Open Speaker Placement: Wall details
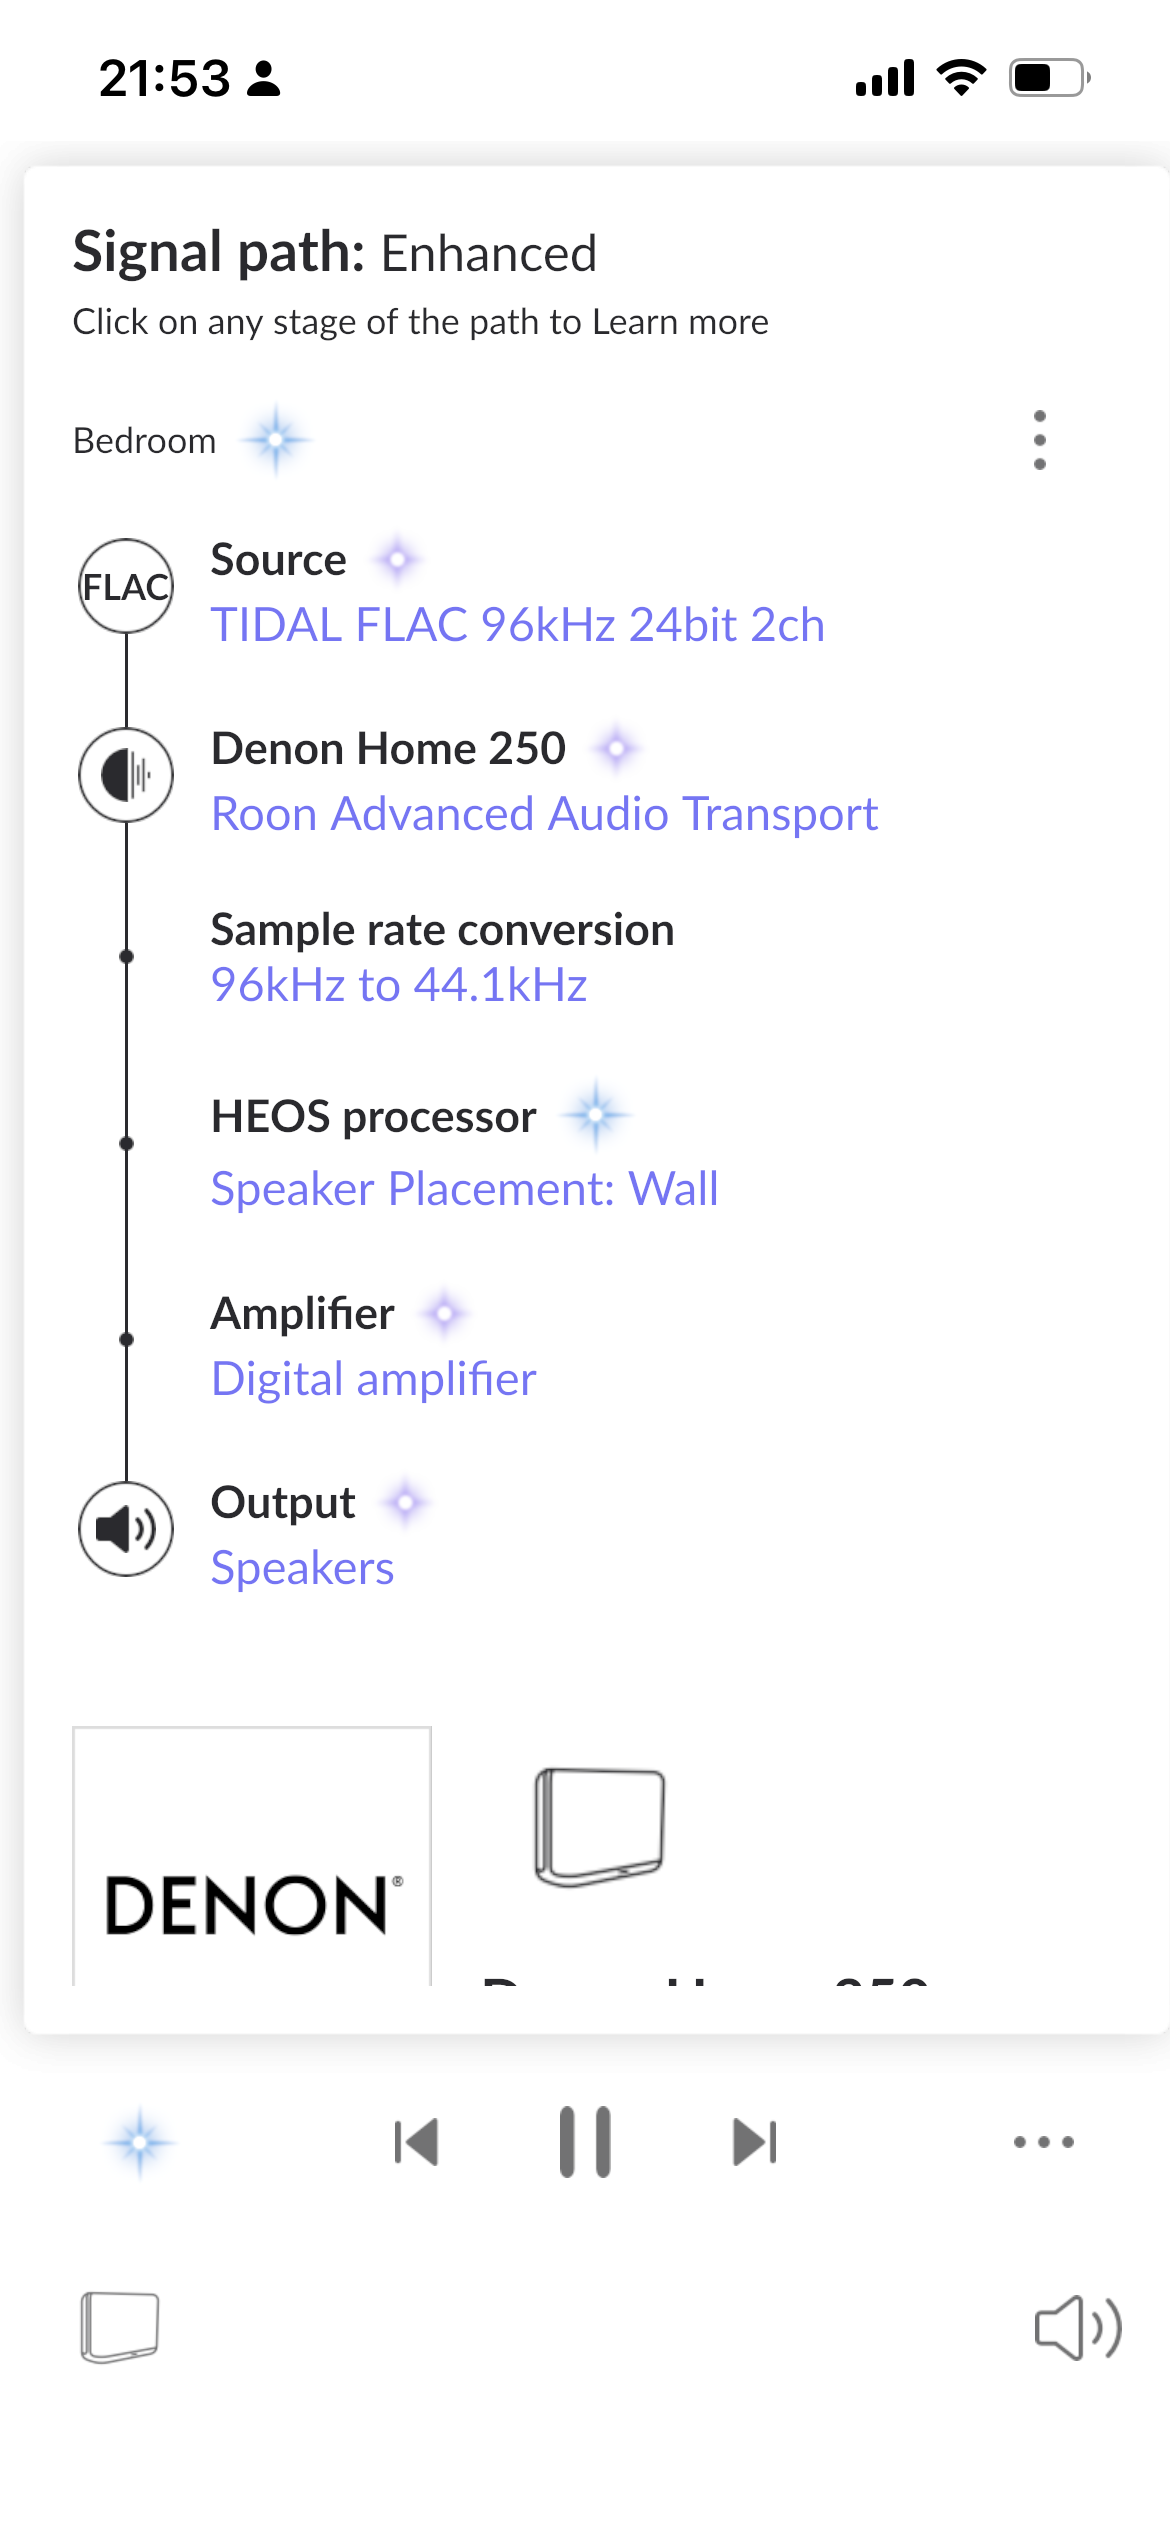The width and height of the screenshot is (1170, 2532). 465,1189
